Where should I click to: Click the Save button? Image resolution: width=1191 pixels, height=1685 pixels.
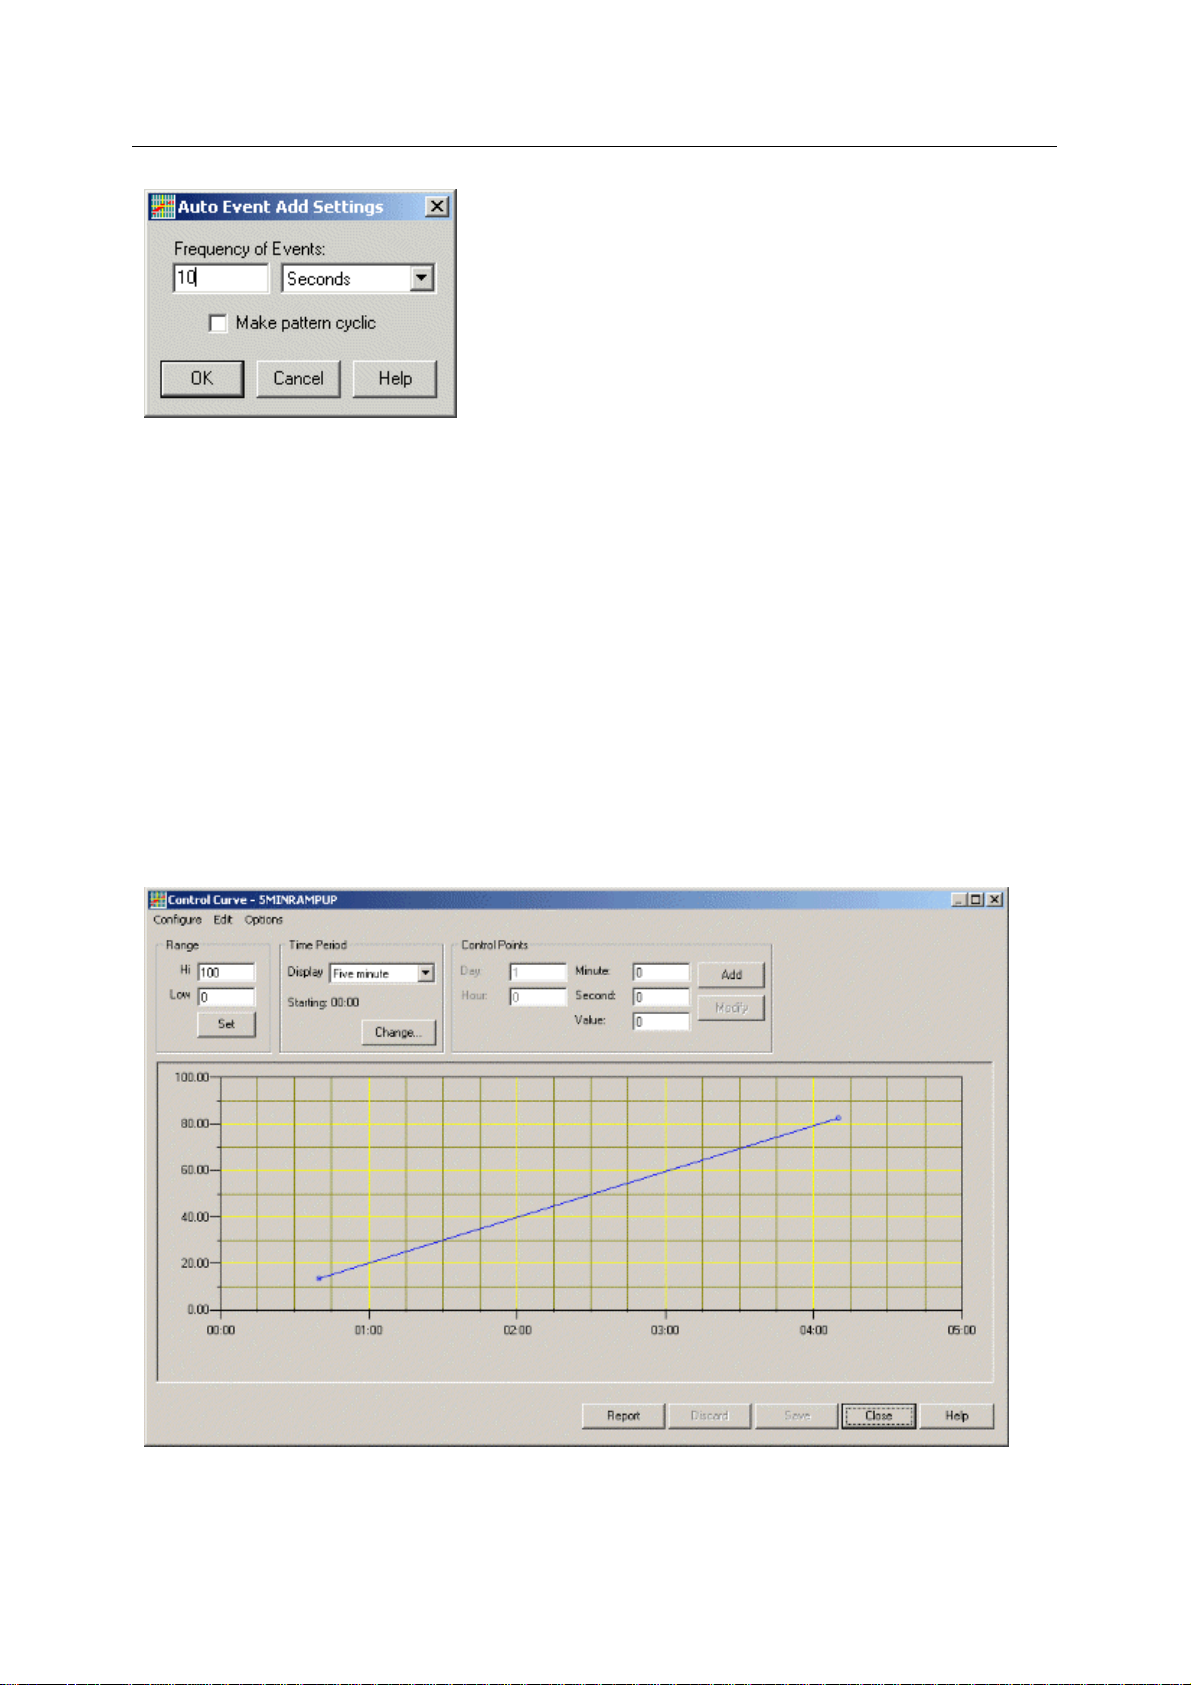[796, 1416]
